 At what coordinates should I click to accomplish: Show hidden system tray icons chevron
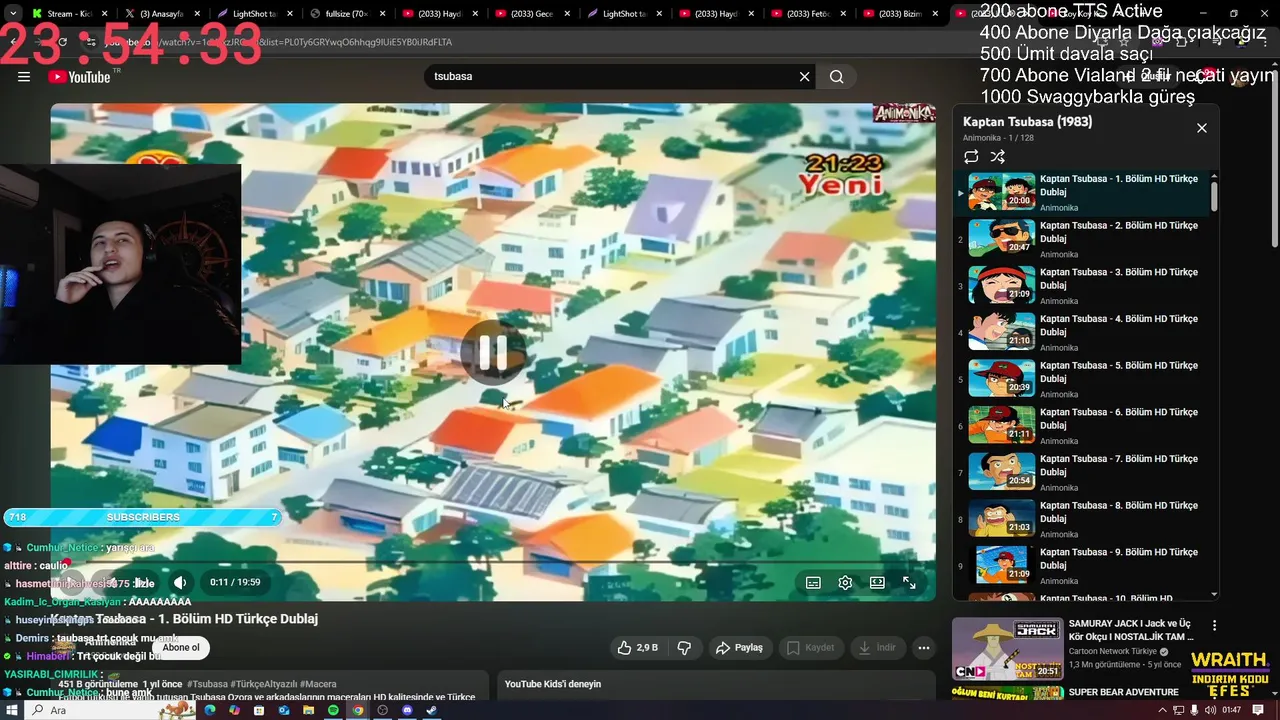(1162, 710)
